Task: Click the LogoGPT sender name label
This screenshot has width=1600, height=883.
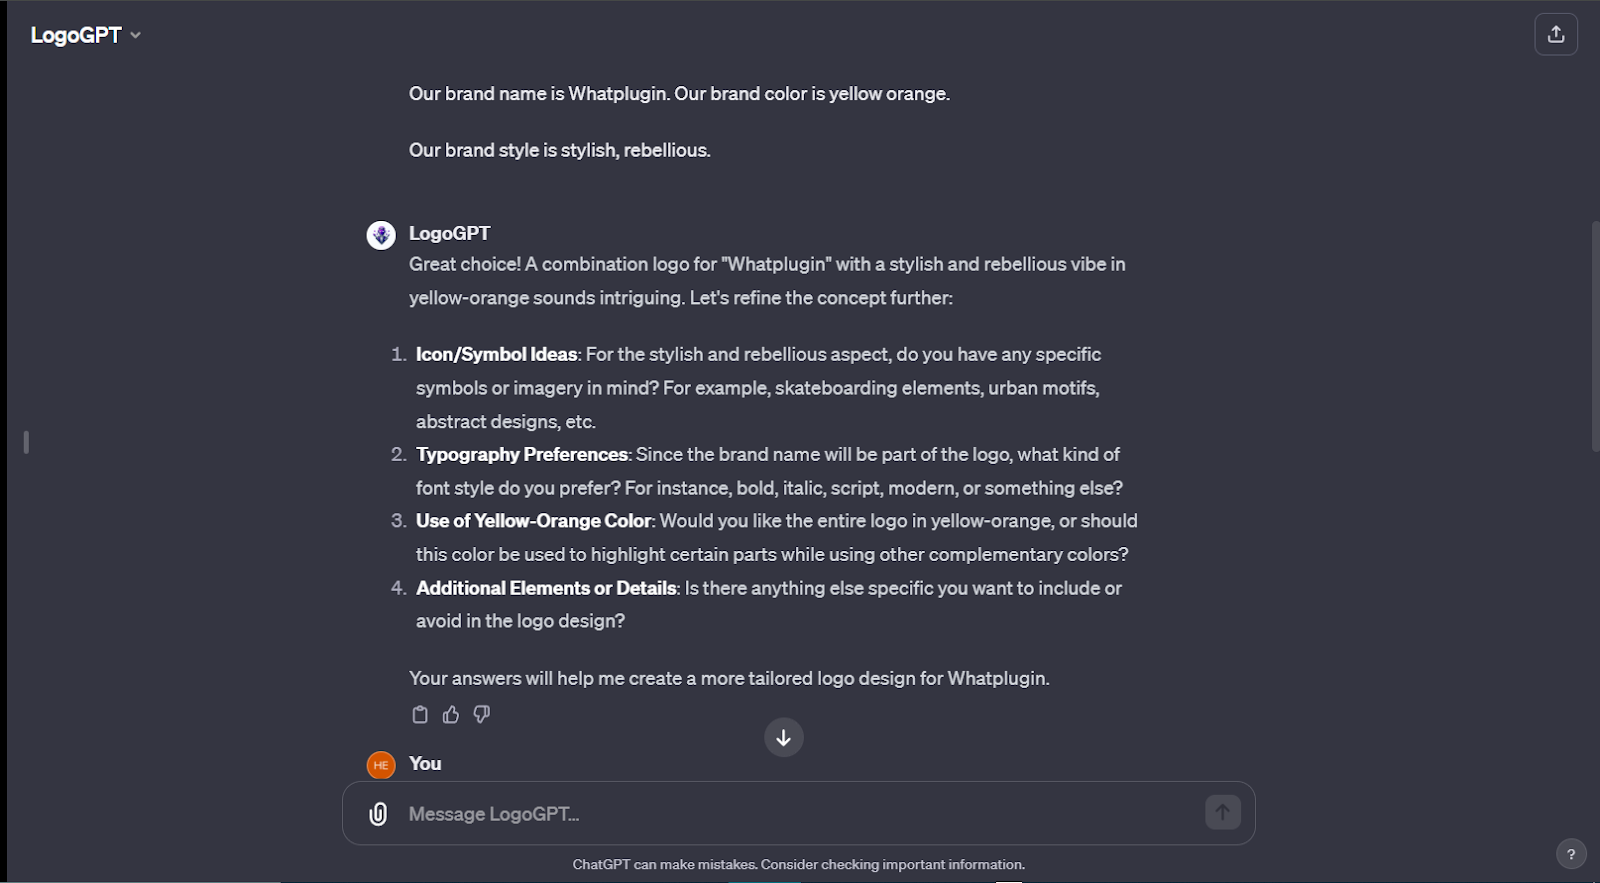Action: pos(449,233)
